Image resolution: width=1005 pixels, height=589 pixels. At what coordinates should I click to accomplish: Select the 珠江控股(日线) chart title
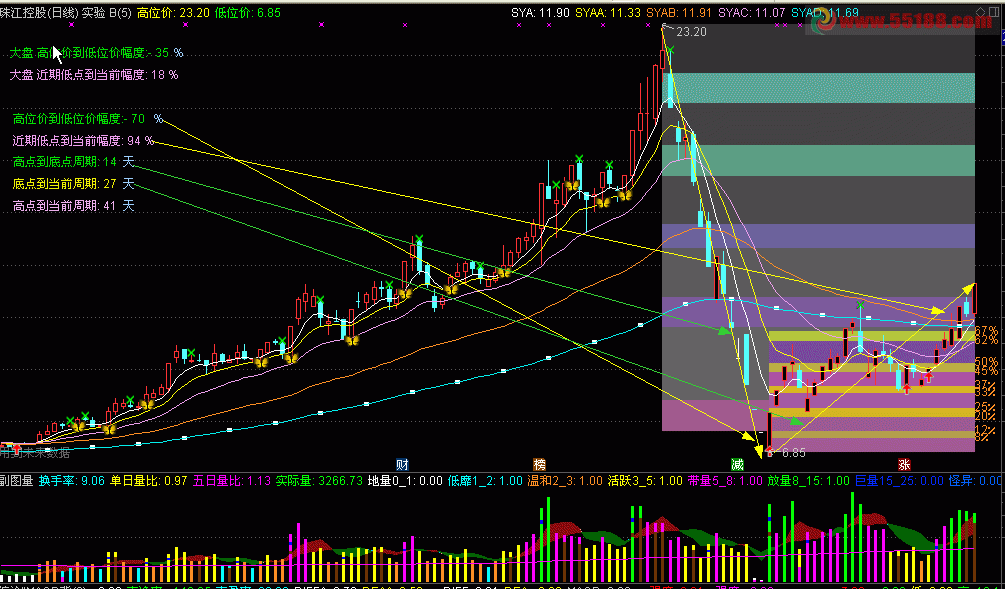[x=39, y=13]
